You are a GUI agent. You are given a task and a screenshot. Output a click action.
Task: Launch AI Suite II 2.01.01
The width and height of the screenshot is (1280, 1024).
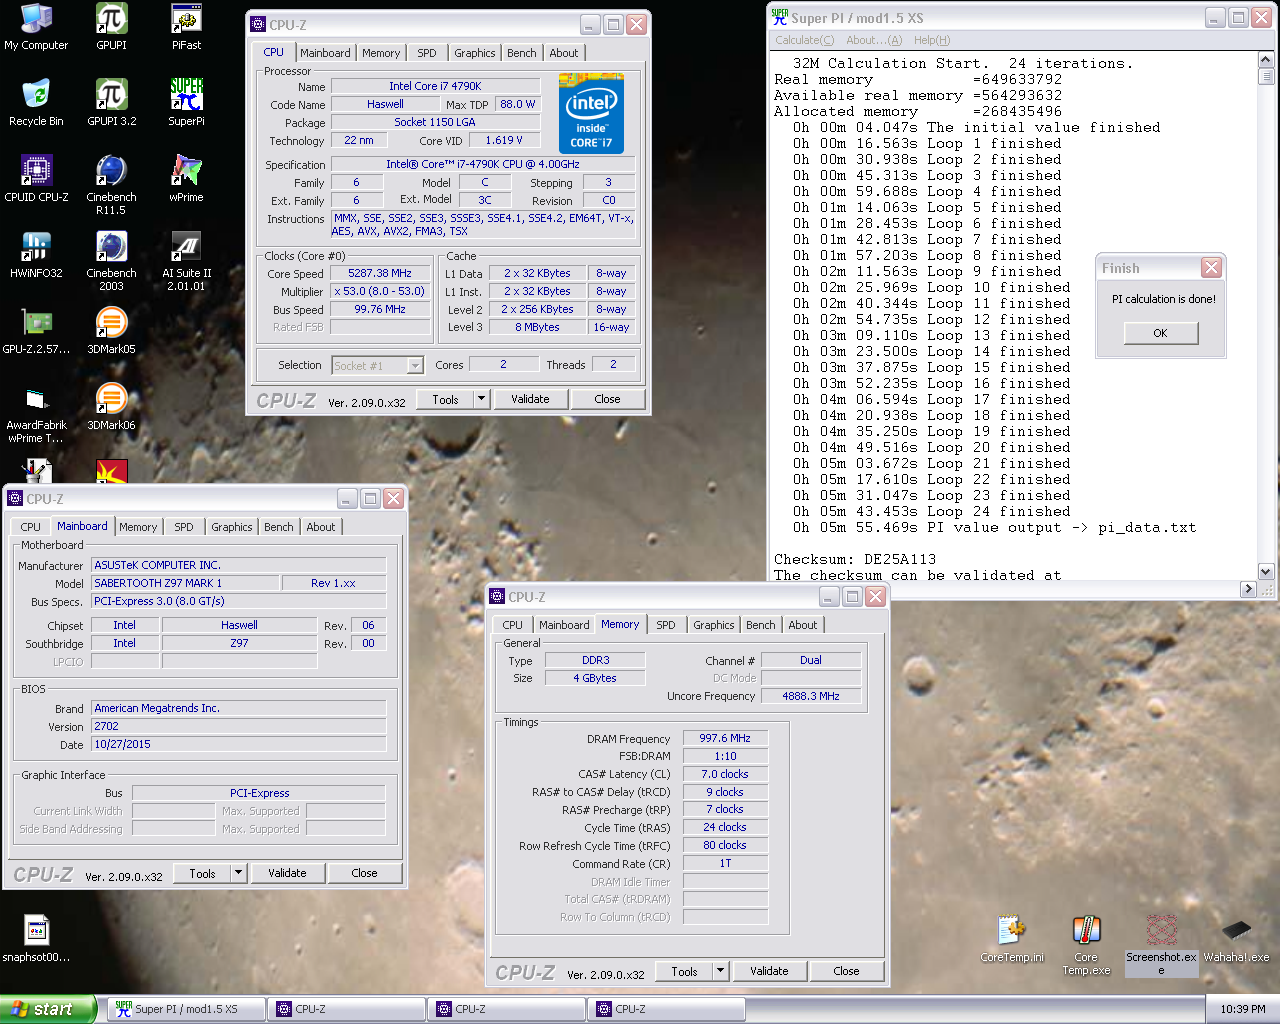tap(186, 261)
